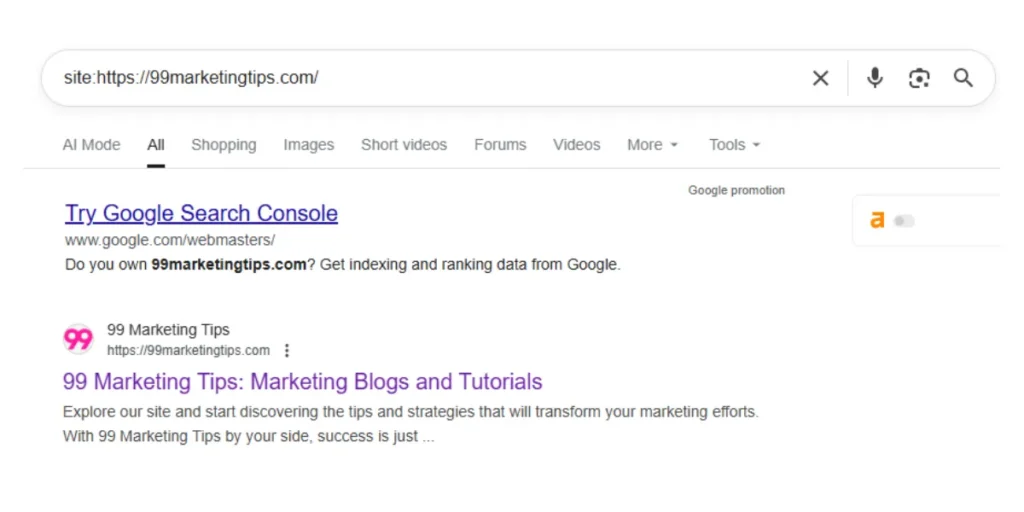Go to the Forums tab
The image size is (1024, 512).
pyautogui.click(x=500, y=145)
